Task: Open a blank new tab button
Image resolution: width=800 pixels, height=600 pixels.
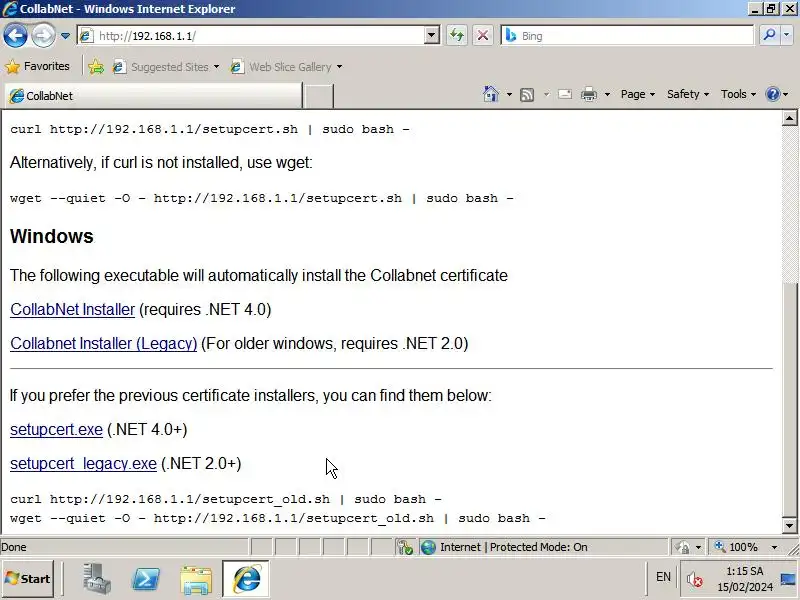Action: click(318, 96)
